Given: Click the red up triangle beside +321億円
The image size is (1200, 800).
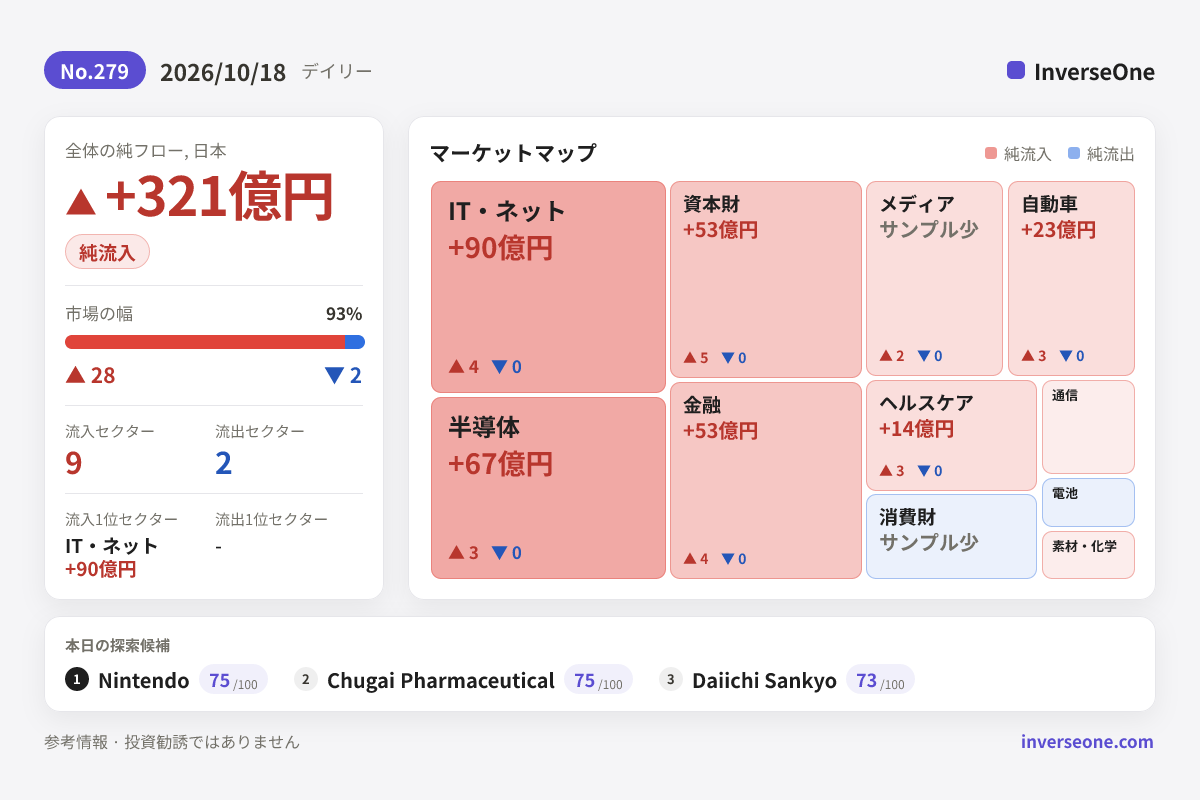Looking at the screenshot, I should coord(81,201).
